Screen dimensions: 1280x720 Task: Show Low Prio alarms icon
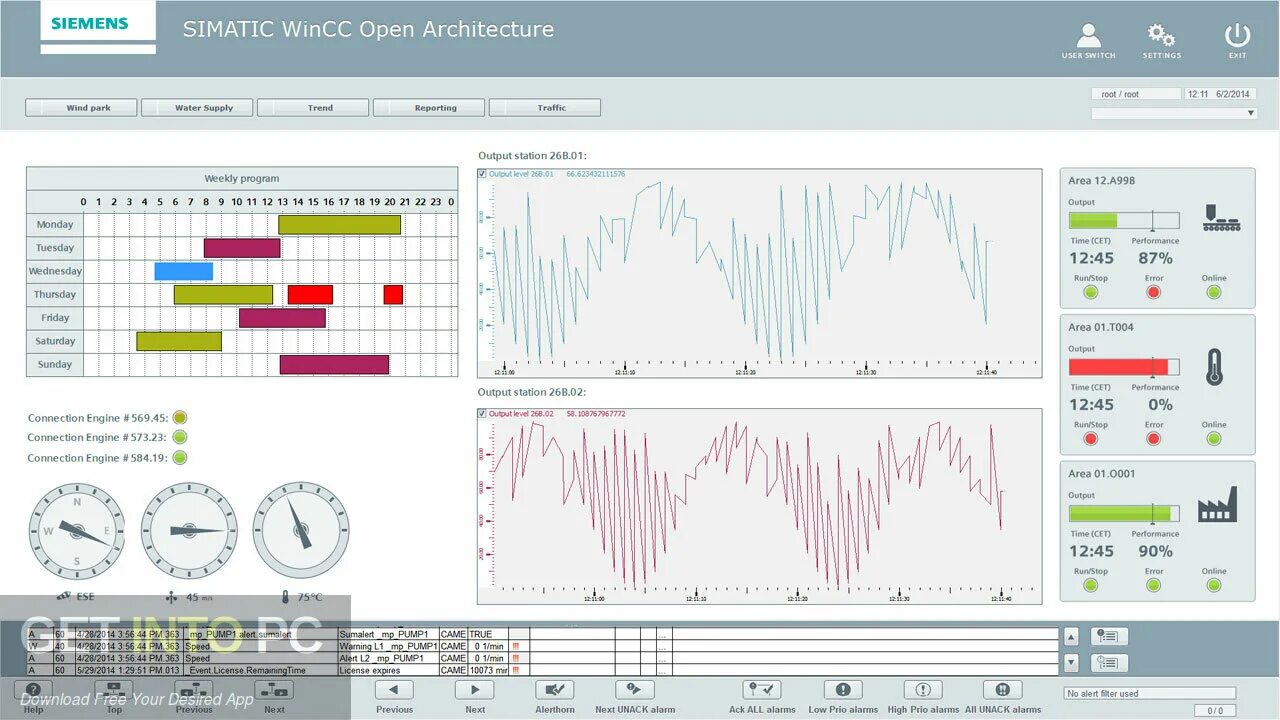coord(842,690)
